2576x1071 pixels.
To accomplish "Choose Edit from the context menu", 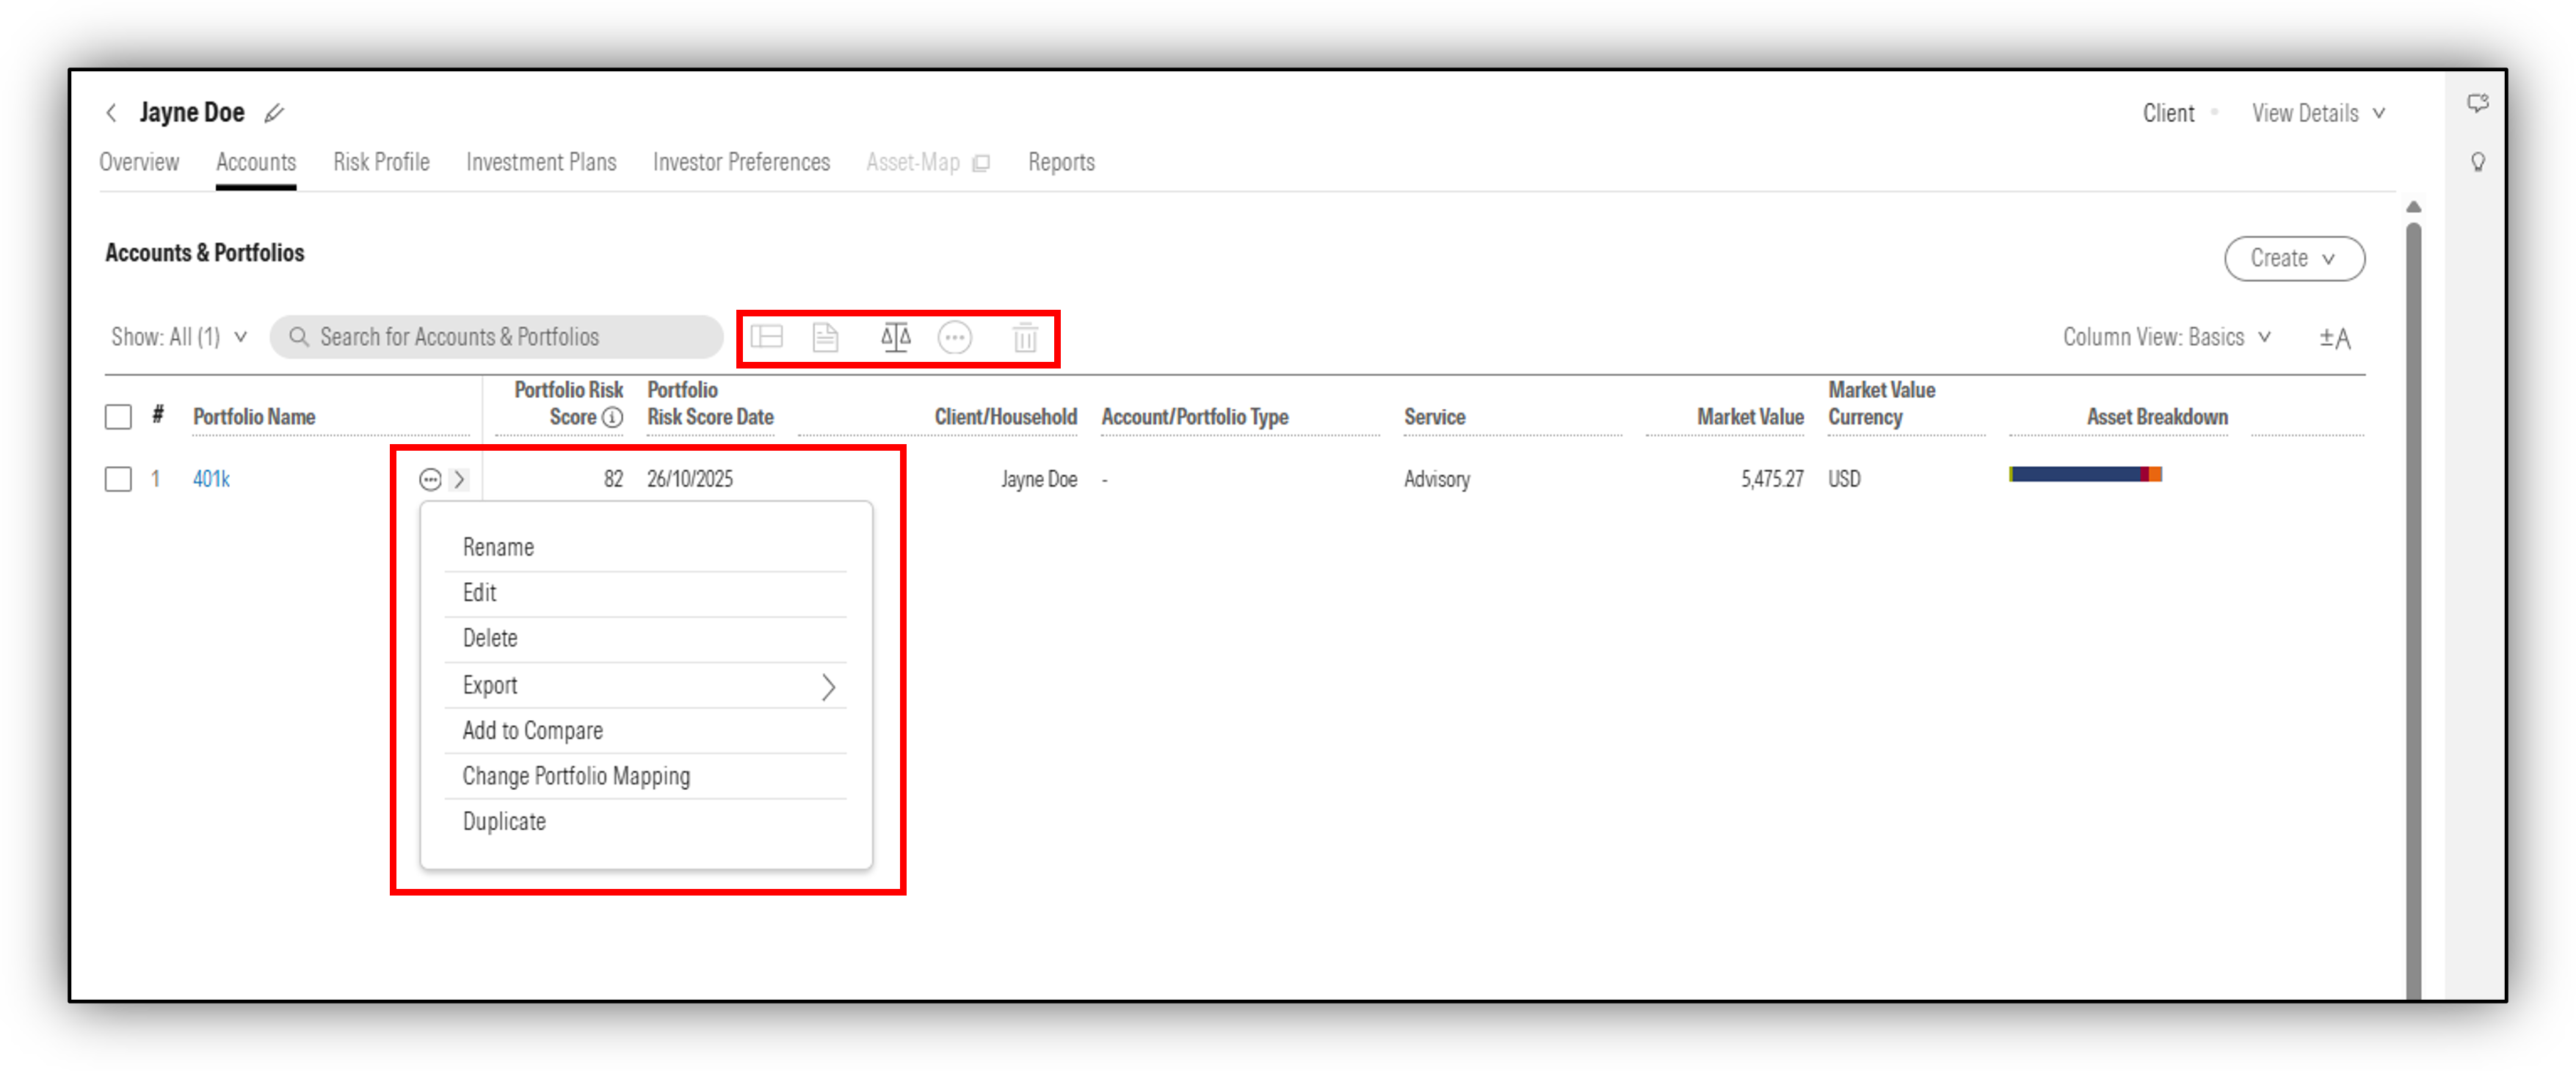I will [645, 594].
